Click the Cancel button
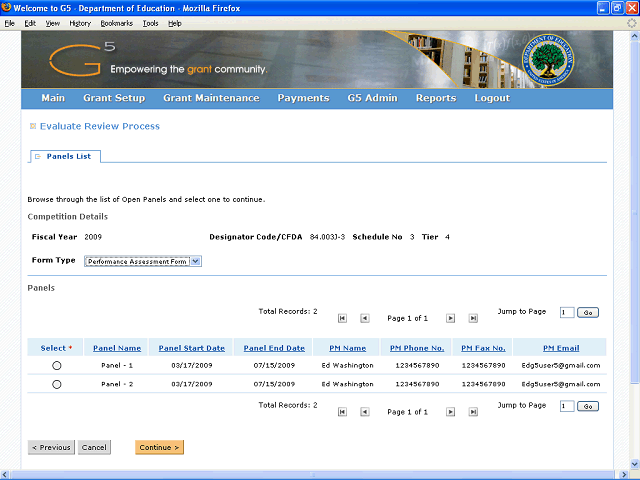Image resolution: width=640 pixels, height=480 pixels. [94, 447]
